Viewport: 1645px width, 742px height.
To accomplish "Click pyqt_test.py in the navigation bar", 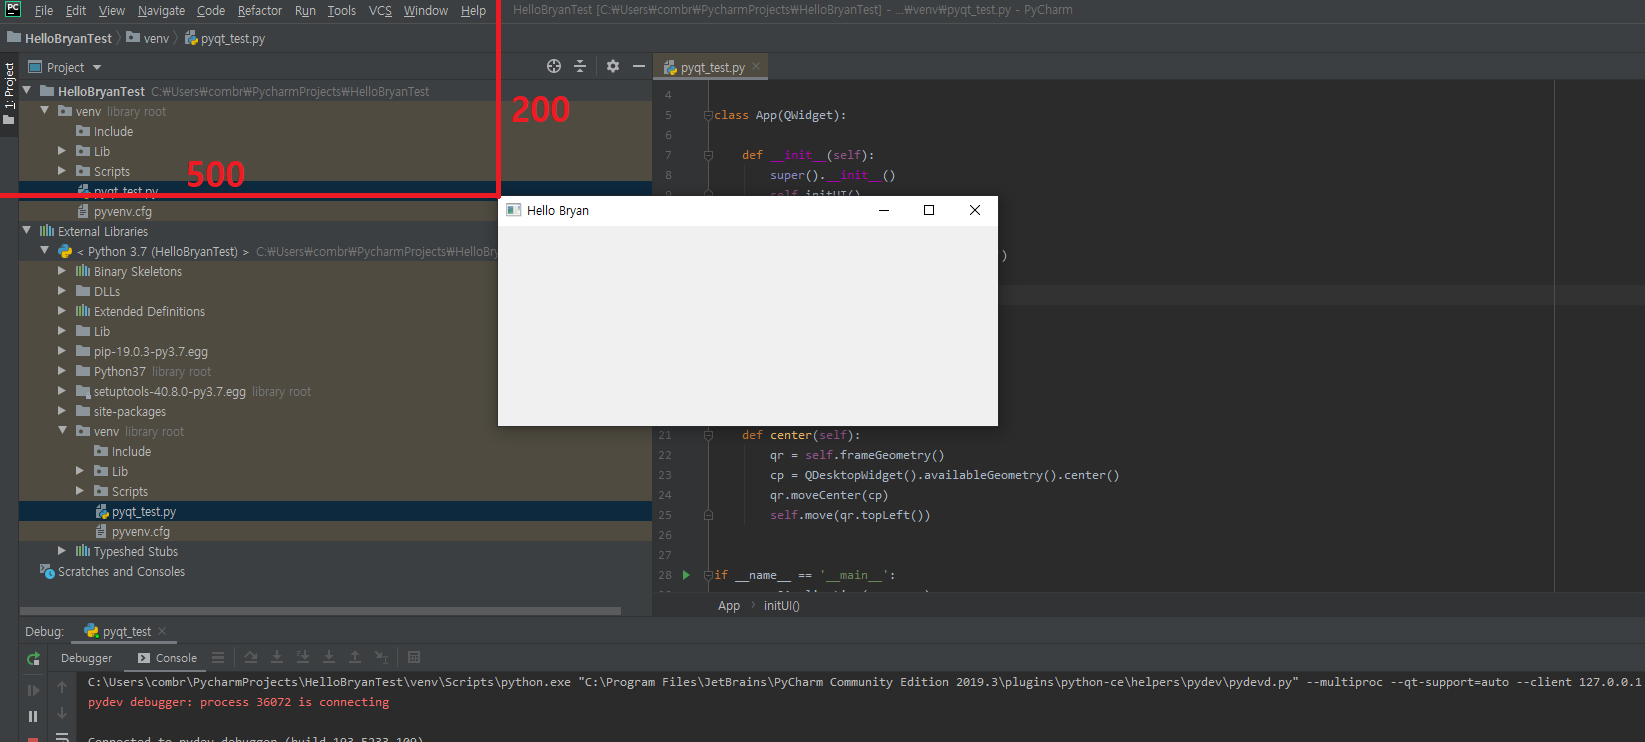I will (x=225, y=38).
